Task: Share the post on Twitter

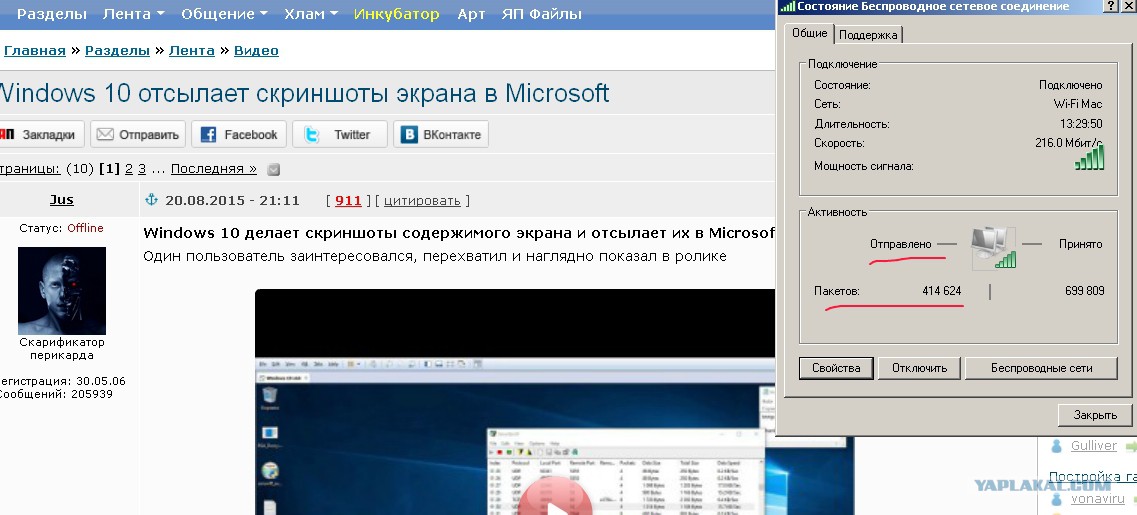Action: click(x=339, y=134)
